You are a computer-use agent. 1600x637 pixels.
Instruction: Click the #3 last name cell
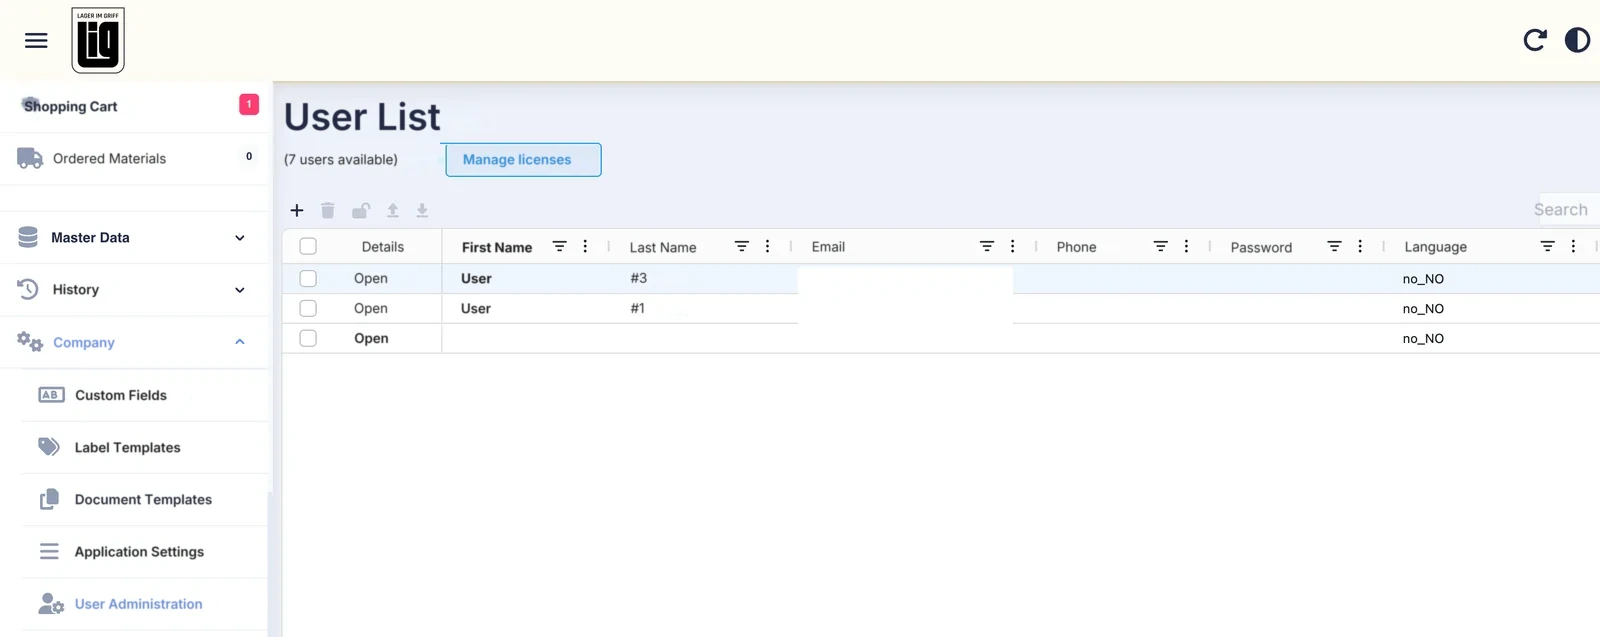pos(638,278)
